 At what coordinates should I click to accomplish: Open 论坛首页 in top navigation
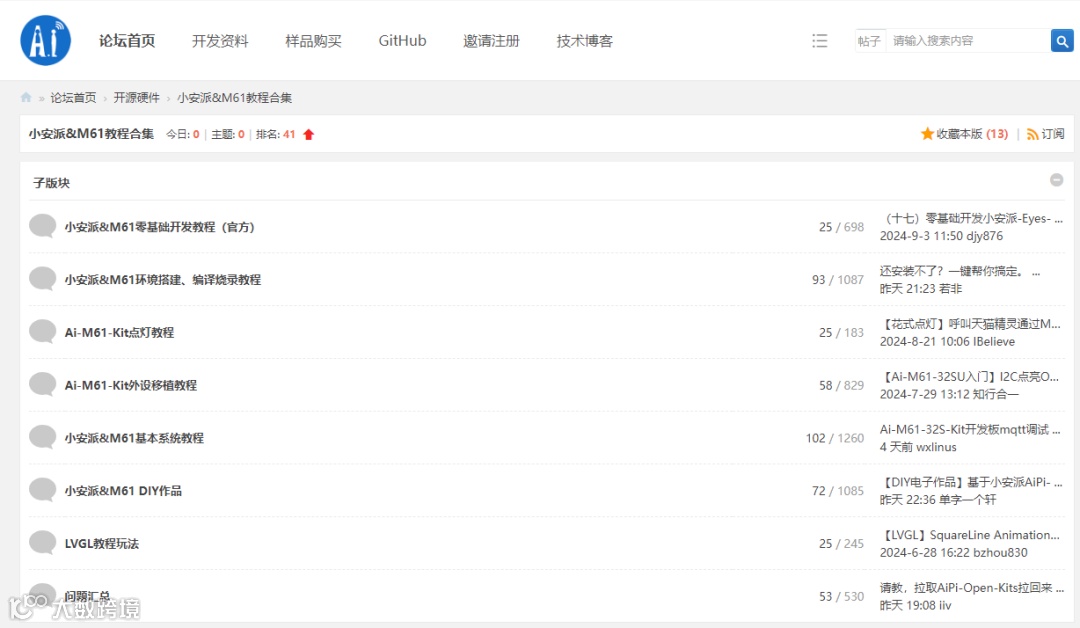[127, 41]
